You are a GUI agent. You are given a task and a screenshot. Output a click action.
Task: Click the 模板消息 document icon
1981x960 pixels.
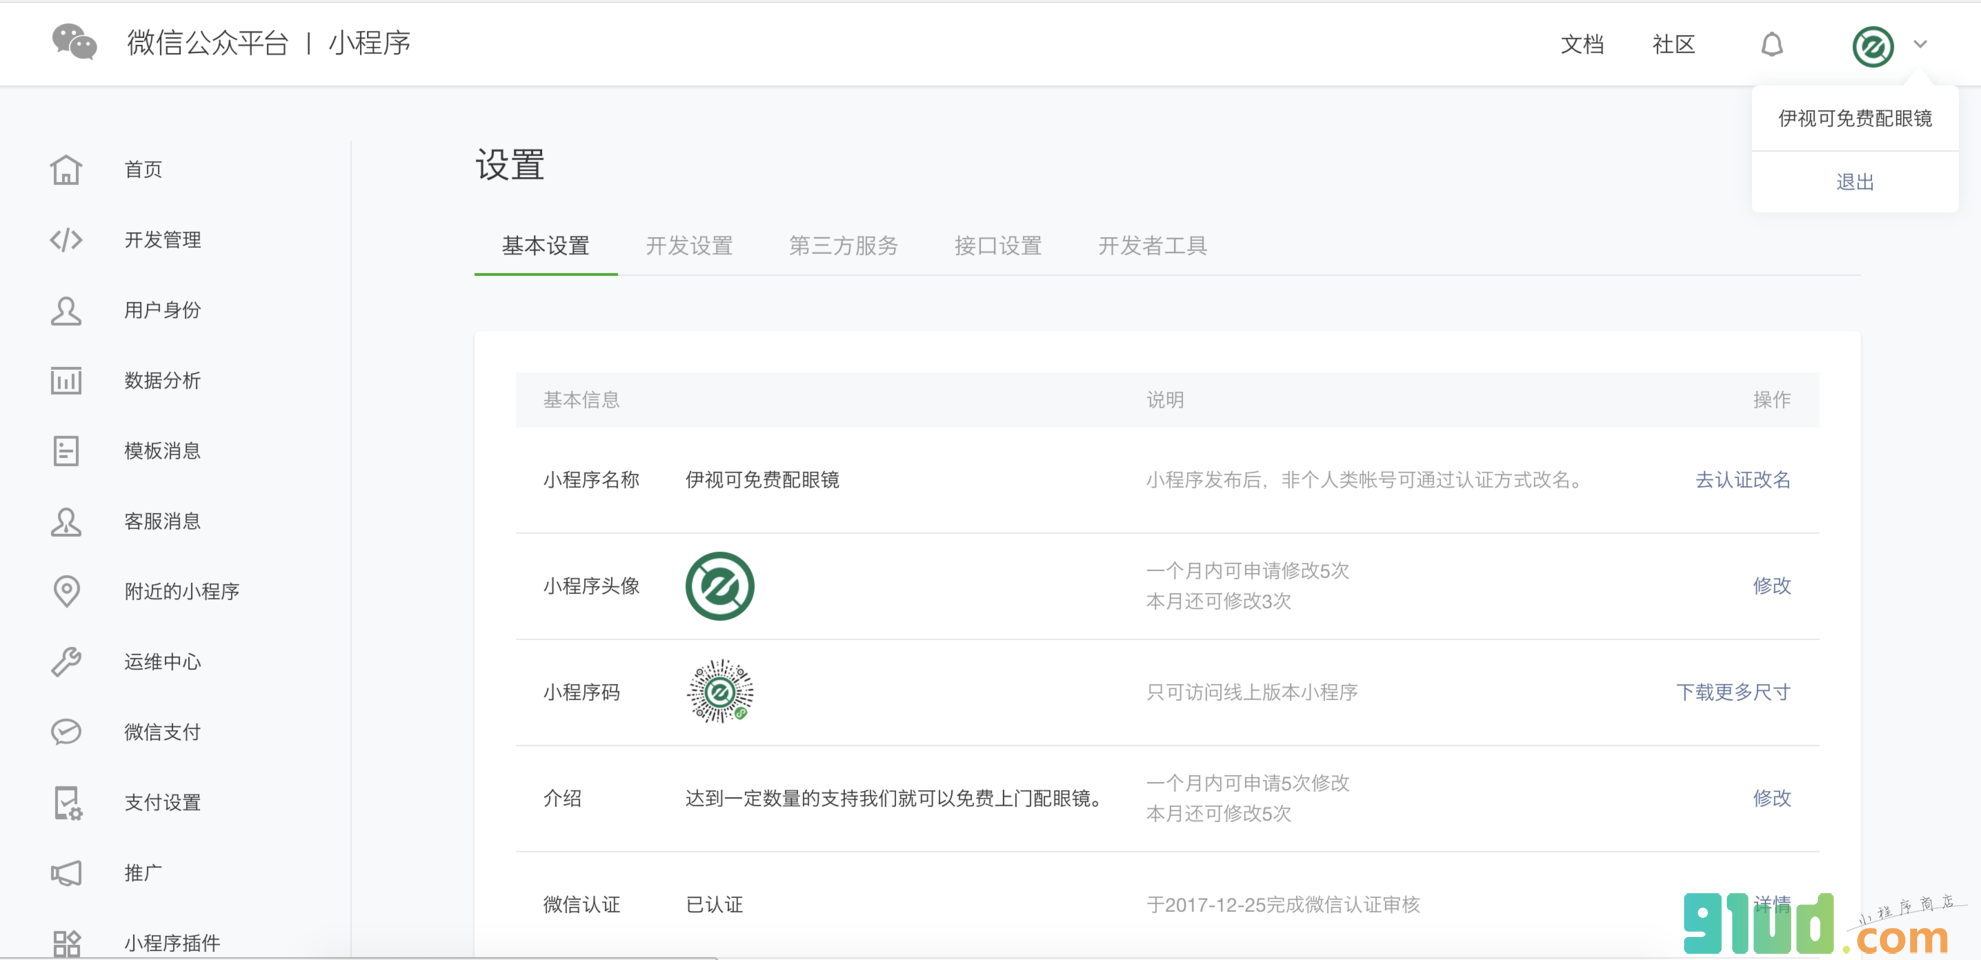pos(66,451)
